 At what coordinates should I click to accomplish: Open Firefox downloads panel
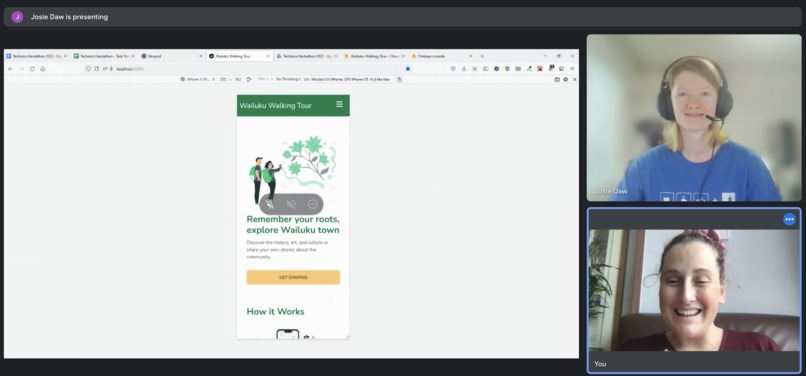point(464,68)
